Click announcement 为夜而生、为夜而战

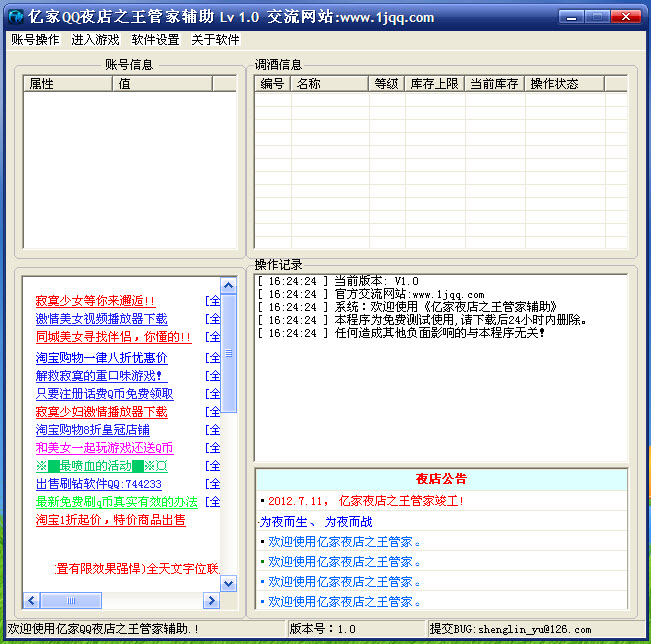point(316,522)
